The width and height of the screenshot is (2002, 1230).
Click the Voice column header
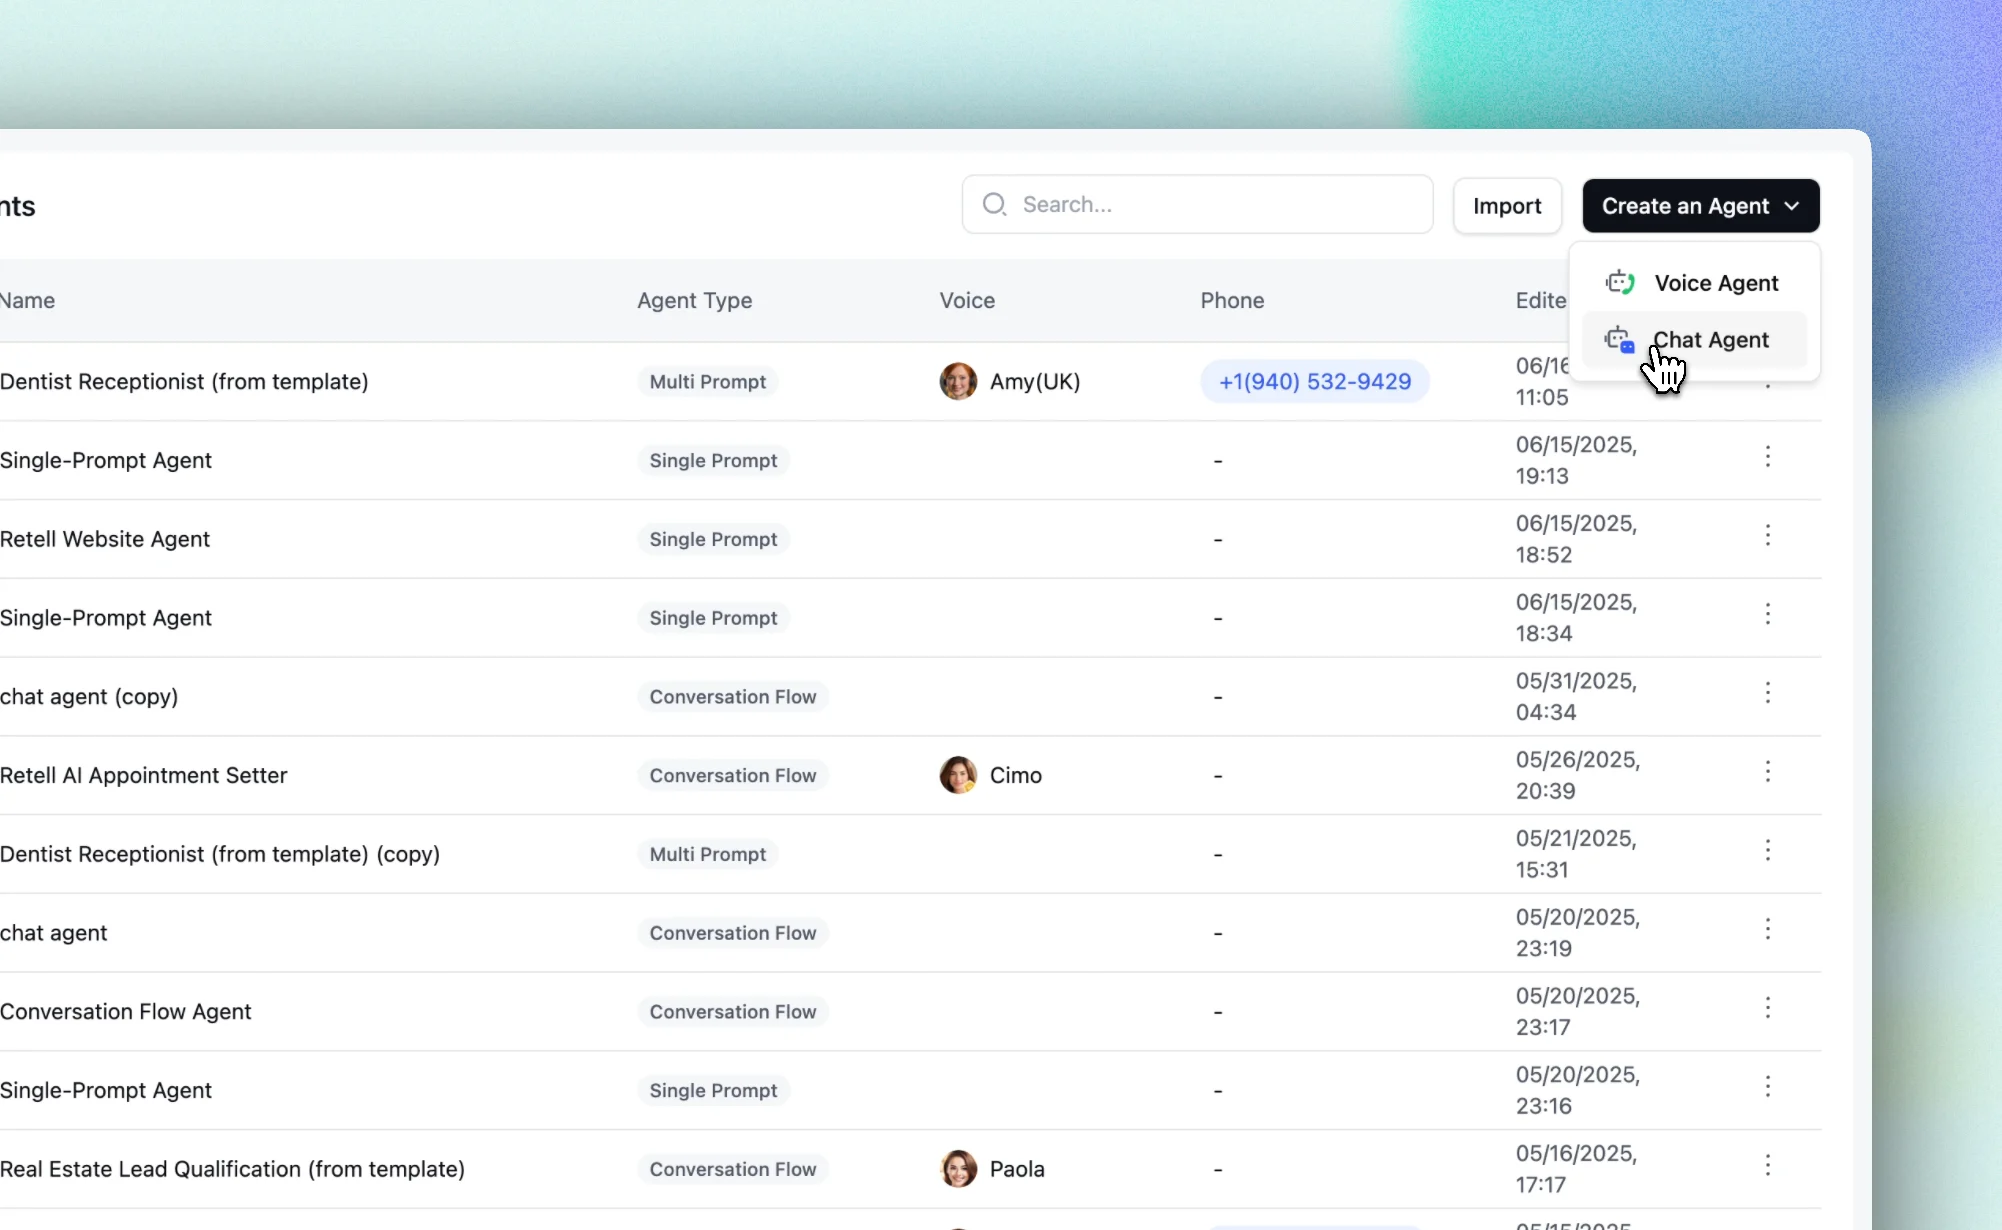(x=967, y=301)
